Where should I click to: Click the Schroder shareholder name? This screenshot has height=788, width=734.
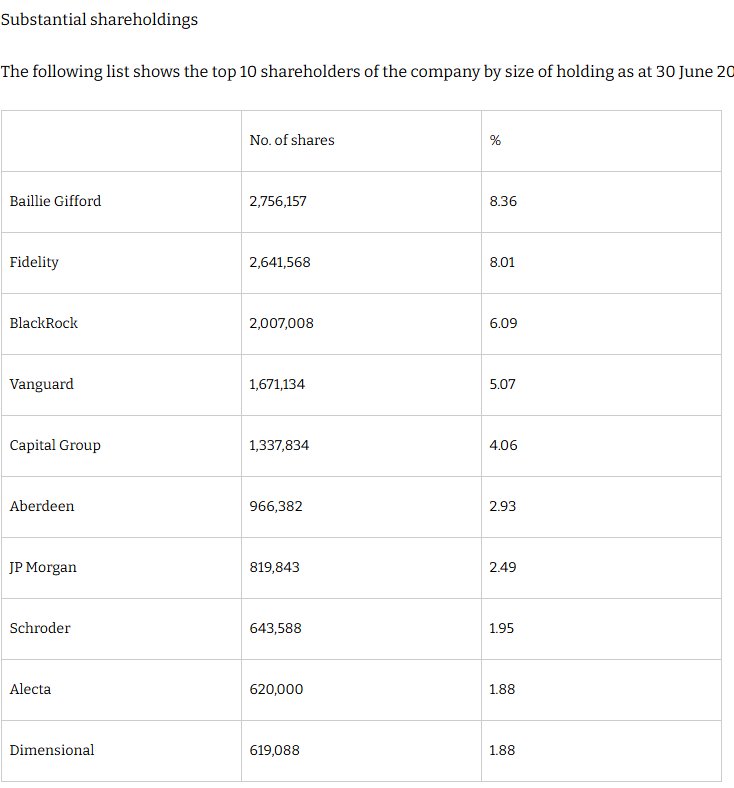pos(40,628)
